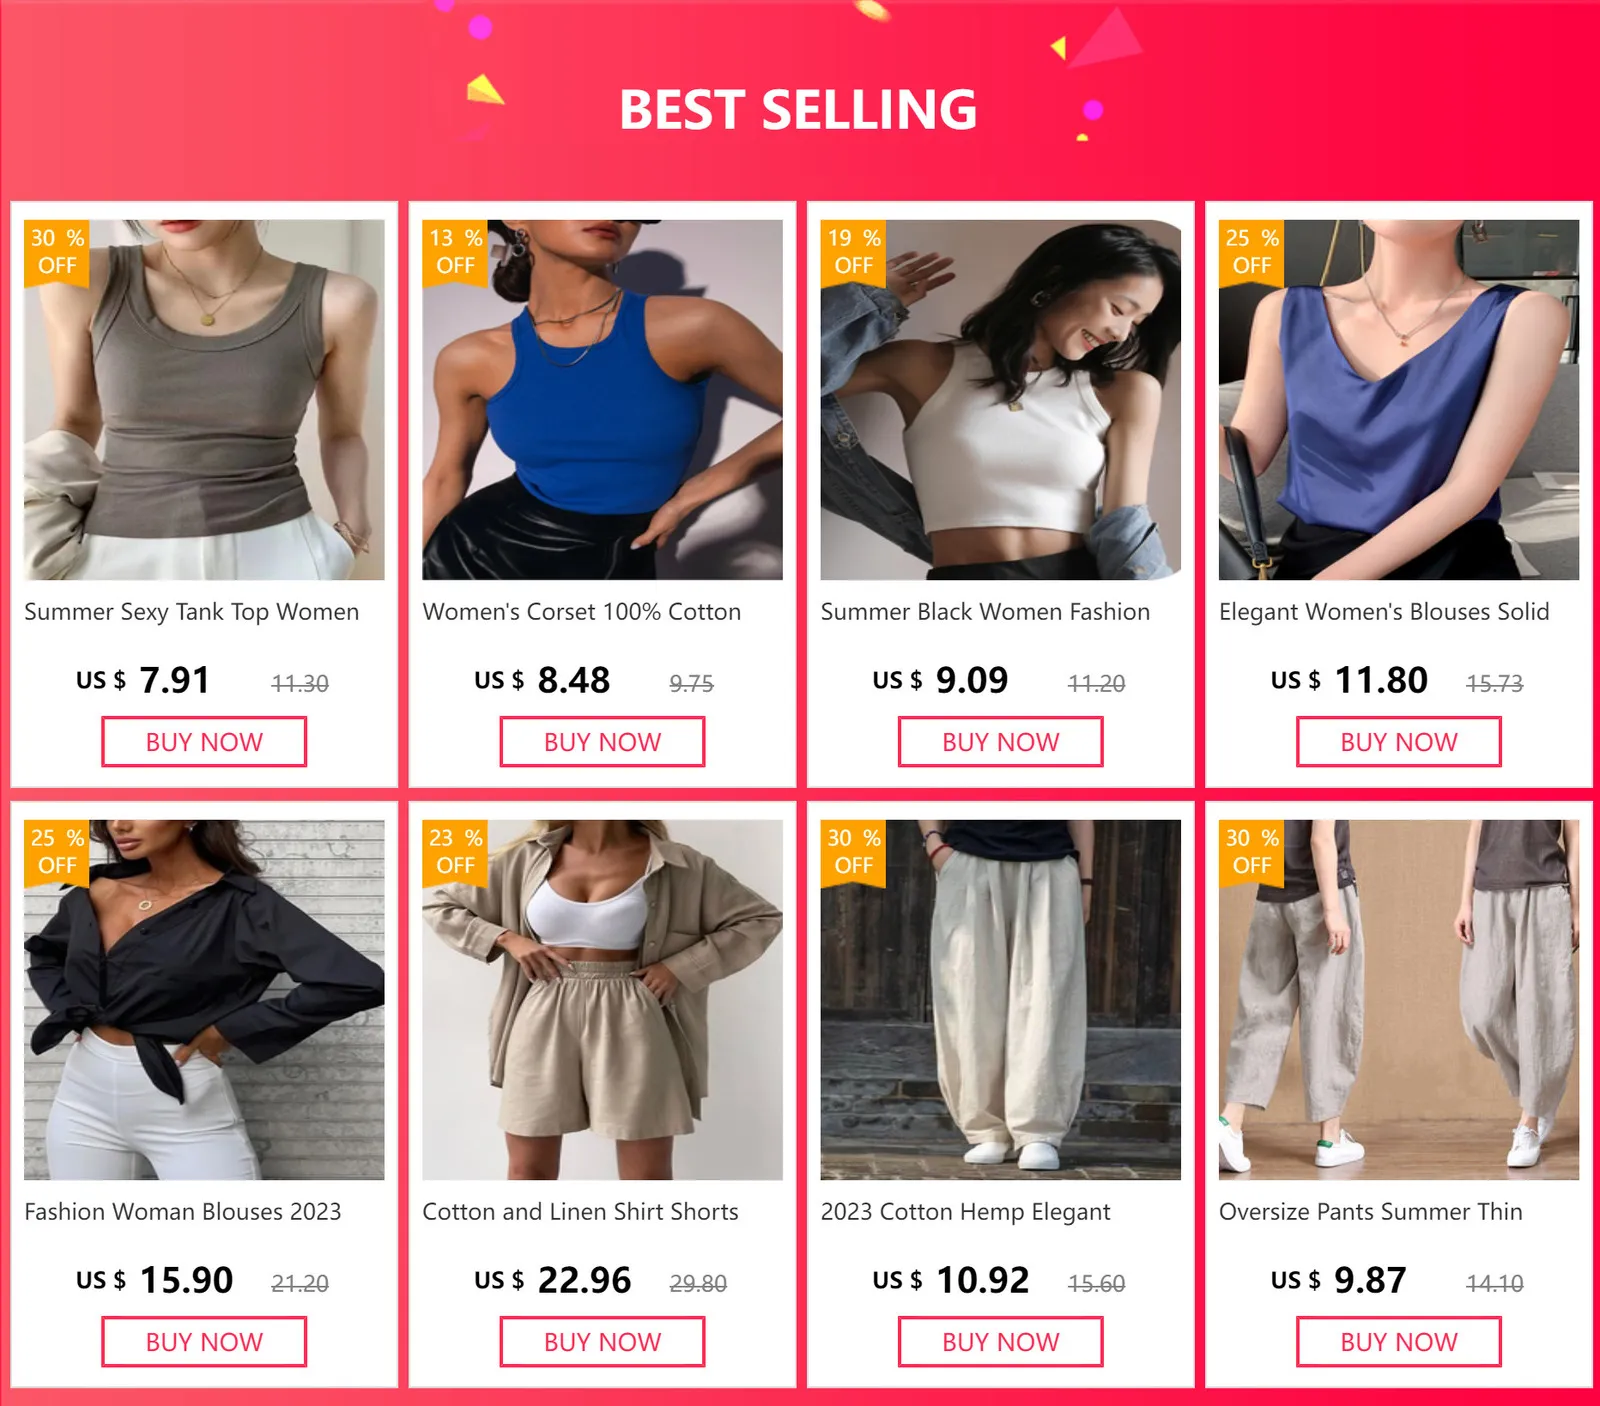This screenshot has height=1406, width=1600.
Task: Open the Fashion Woman Blouses 2023 title link
Action: point(183,1212)
